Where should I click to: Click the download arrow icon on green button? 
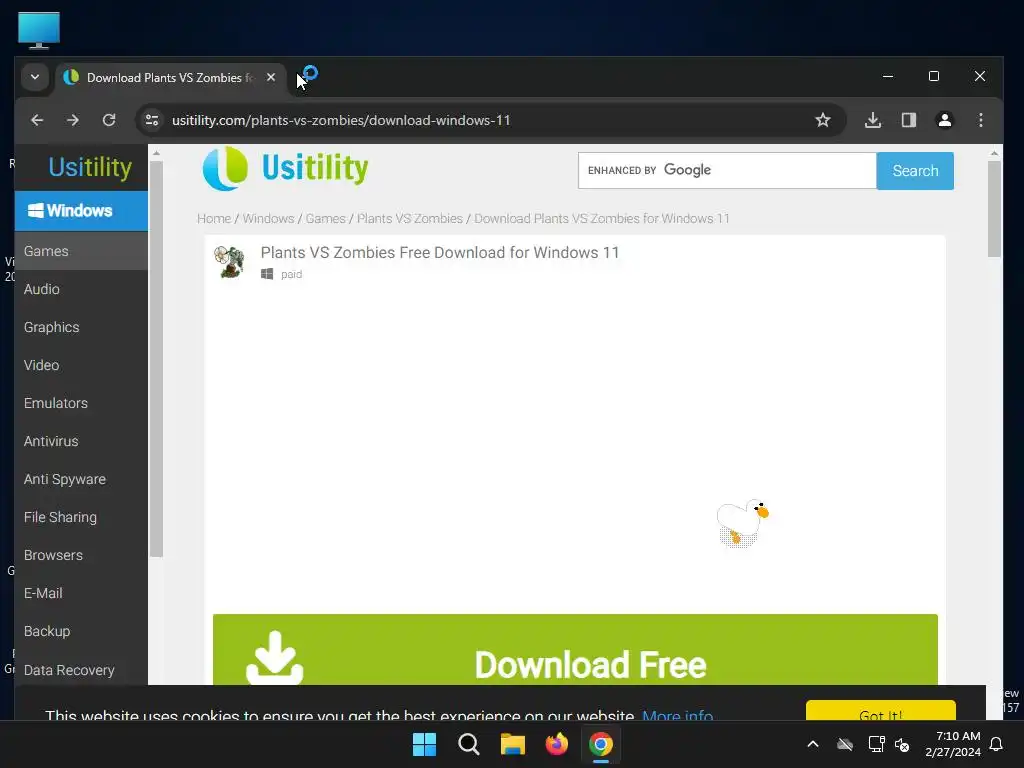pos(275,658)
